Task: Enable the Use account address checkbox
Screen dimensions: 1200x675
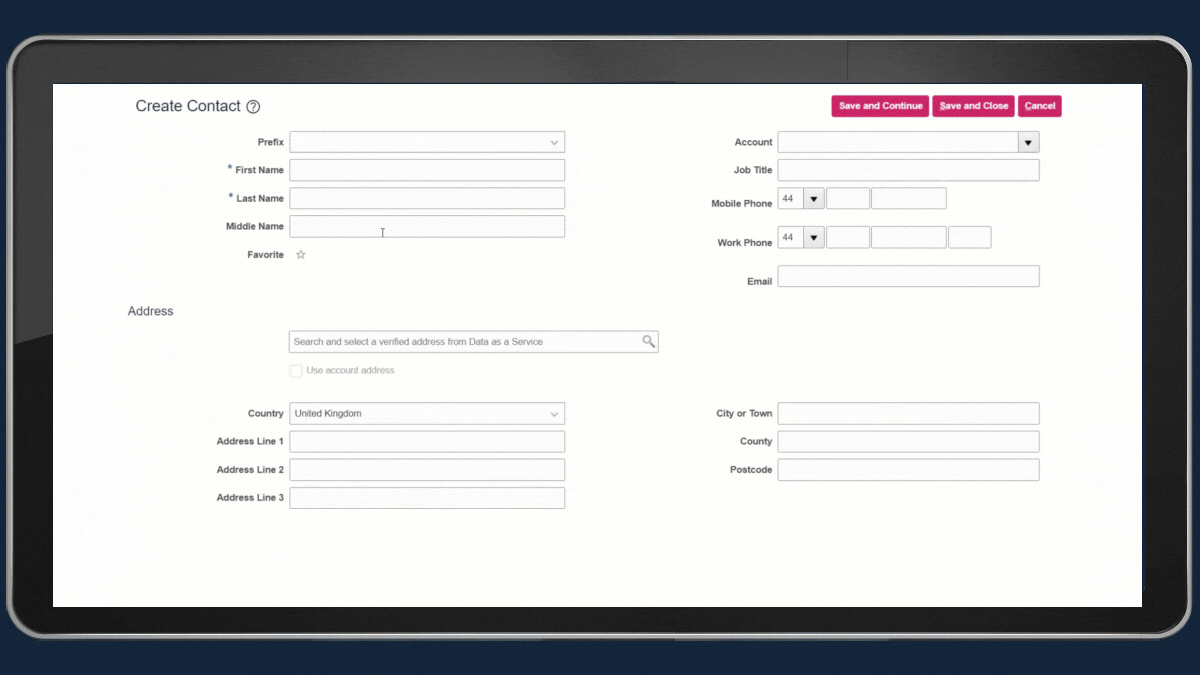Action: click(296, 371)
